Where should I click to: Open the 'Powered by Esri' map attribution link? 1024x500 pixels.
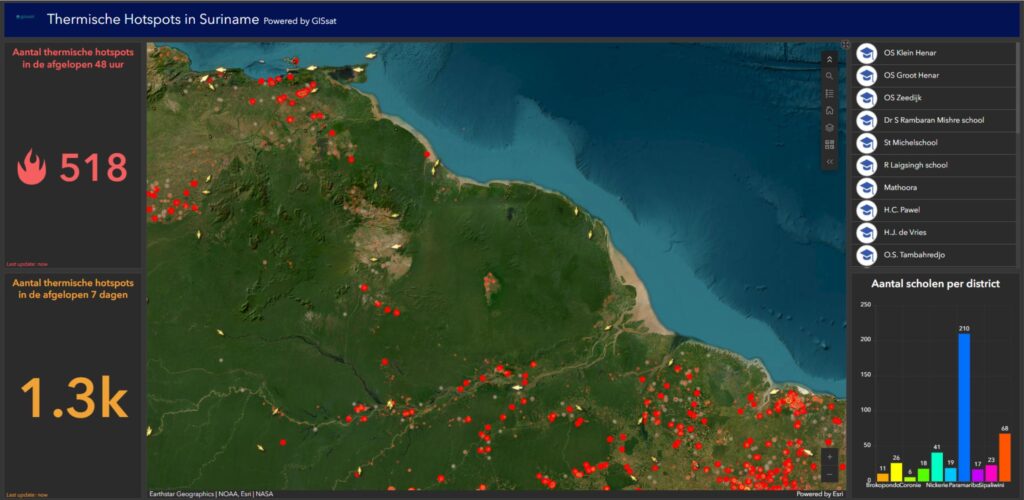[x=821, y=494]
